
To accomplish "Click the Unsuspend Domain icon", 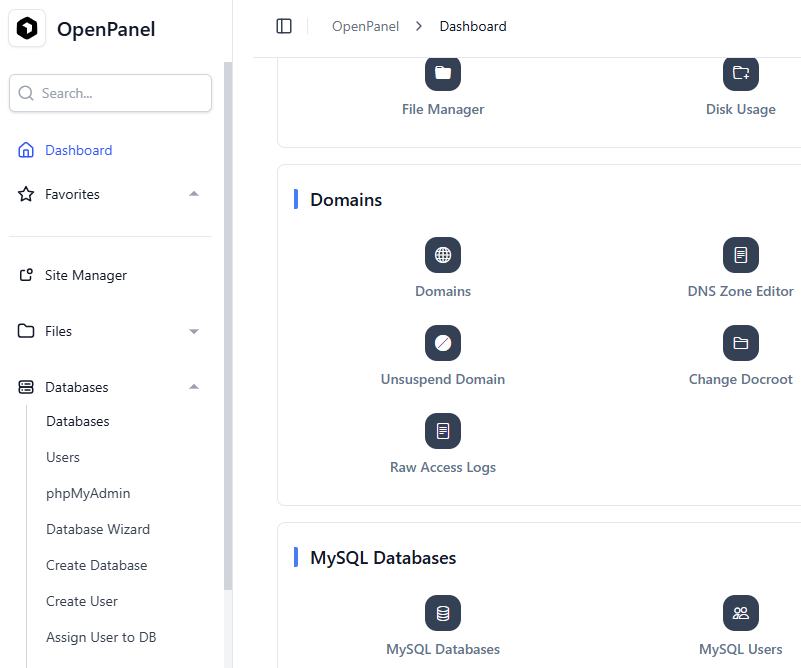I will [x=442, y=343].
